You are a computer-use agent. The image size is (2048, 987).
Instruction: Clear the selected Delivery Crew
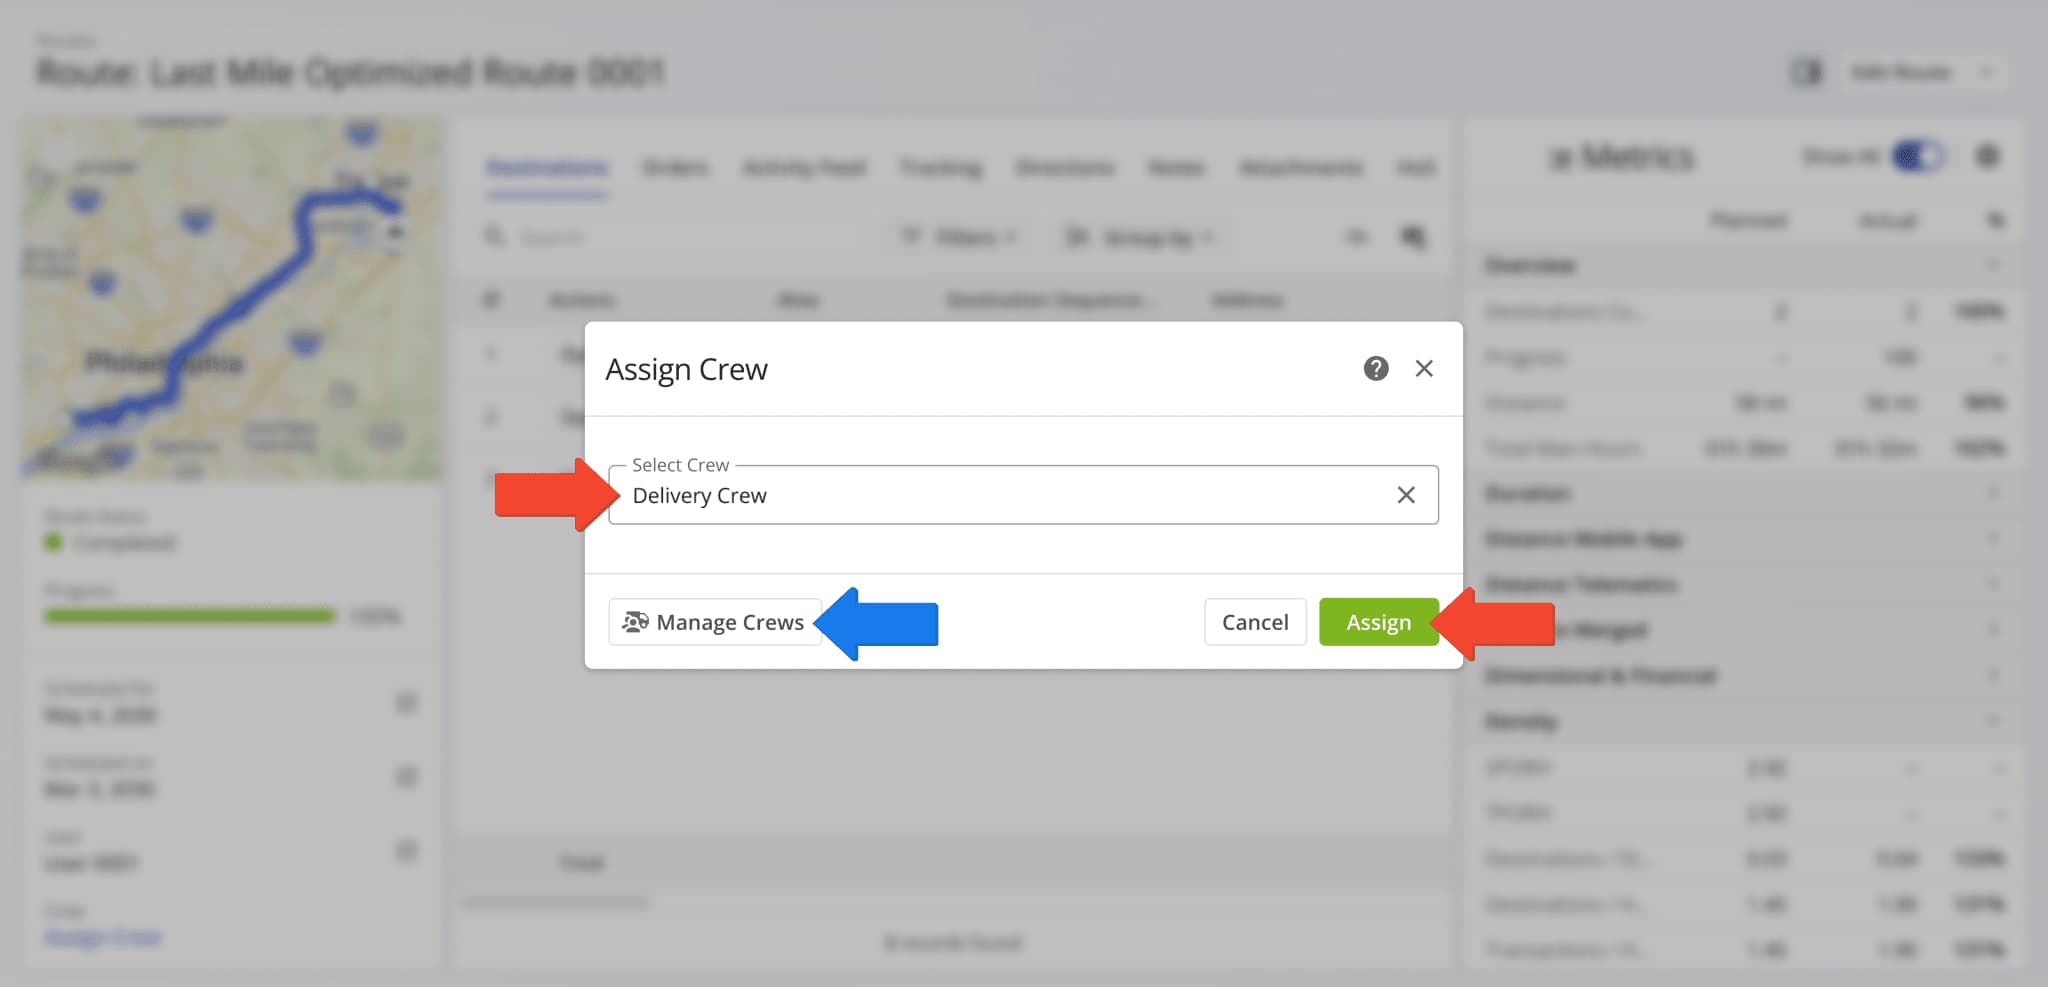click(1405, 495)
